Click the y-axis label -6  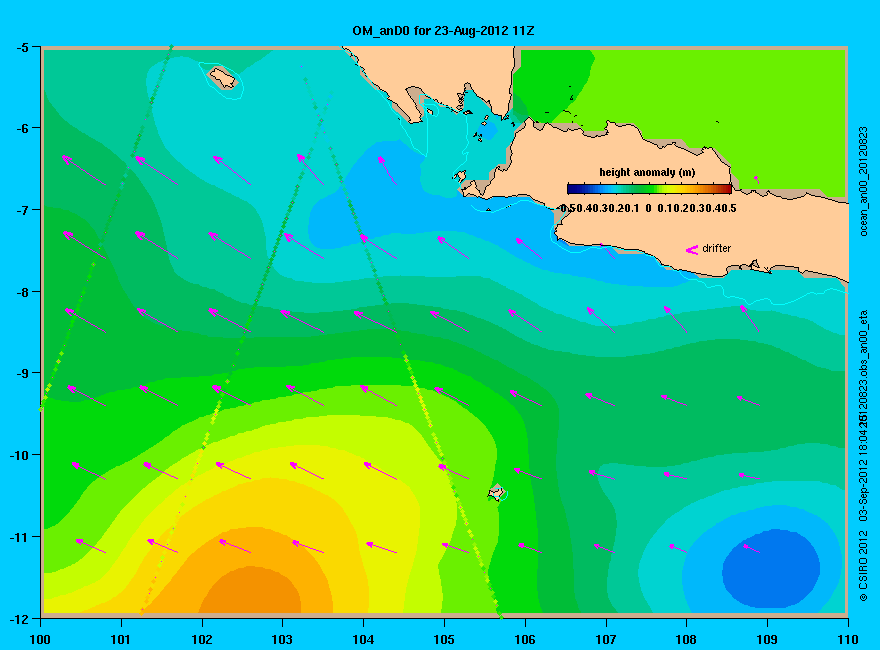[22, 129]
